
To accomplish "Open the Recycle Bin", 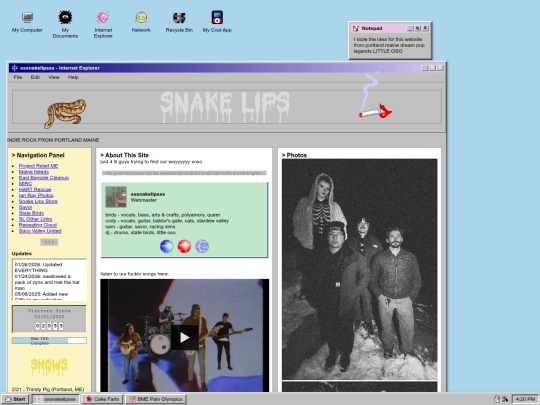I will tap(179, 22).
